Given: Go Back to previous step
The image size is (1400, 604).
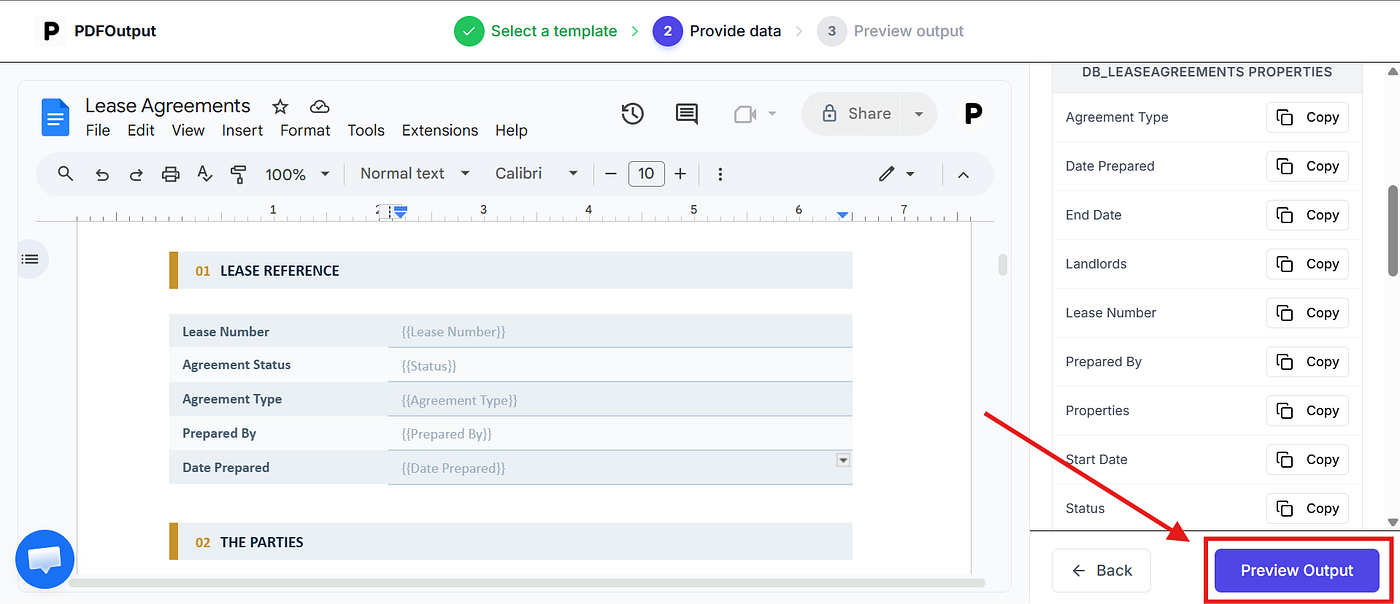Looking at the screenshot, I should coord(1101,570).
